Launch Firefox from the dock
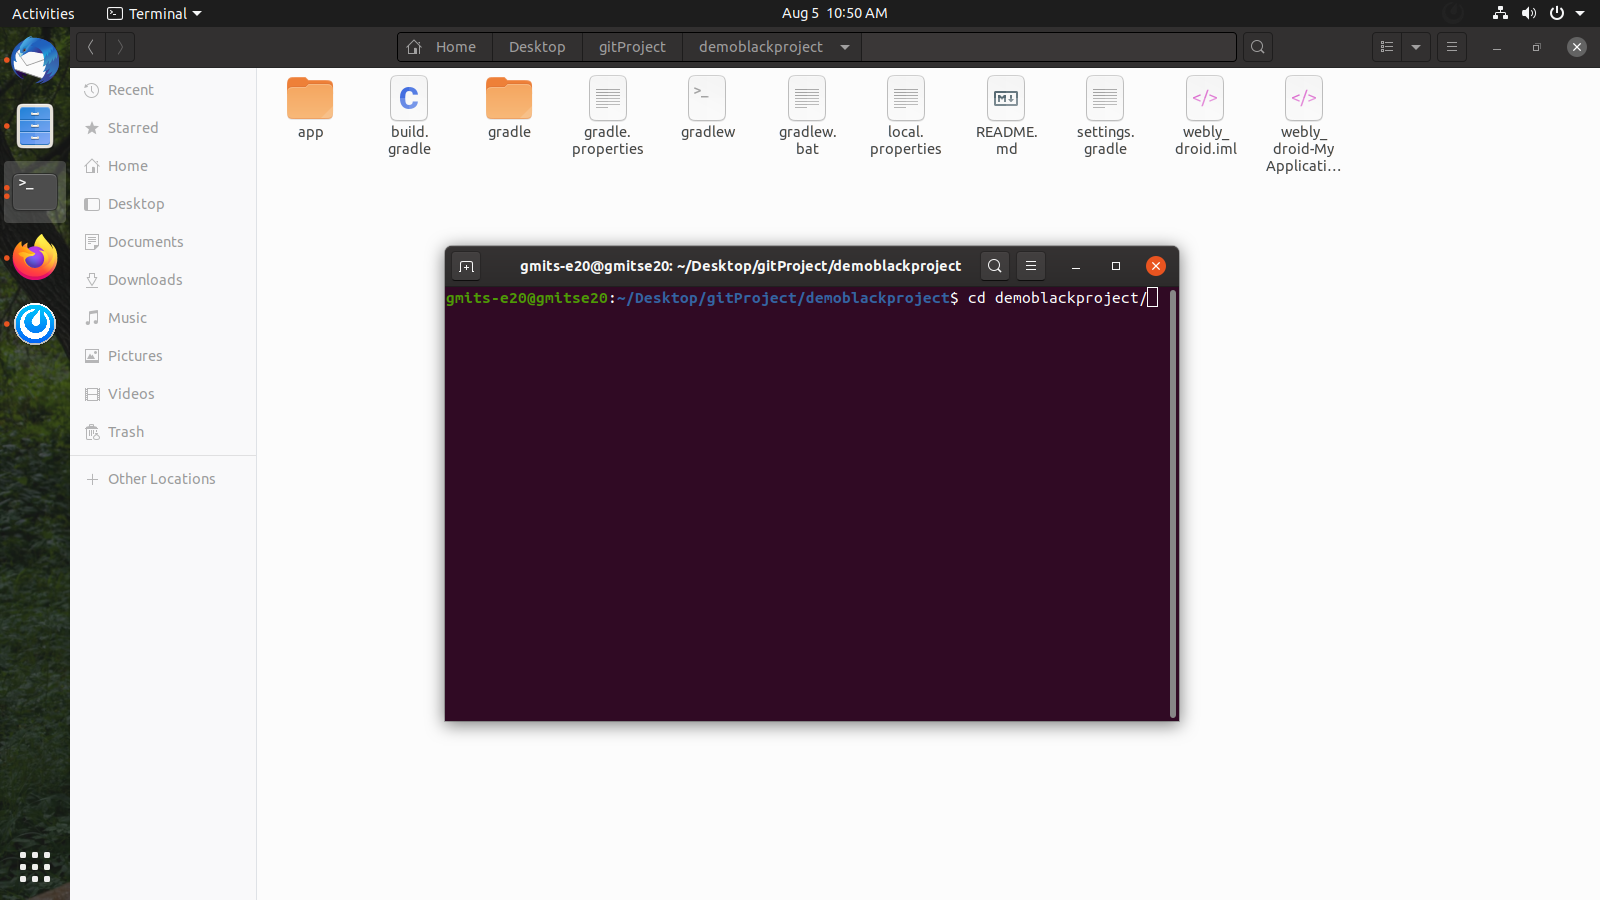1600x900 pixels. pos(35,258)
